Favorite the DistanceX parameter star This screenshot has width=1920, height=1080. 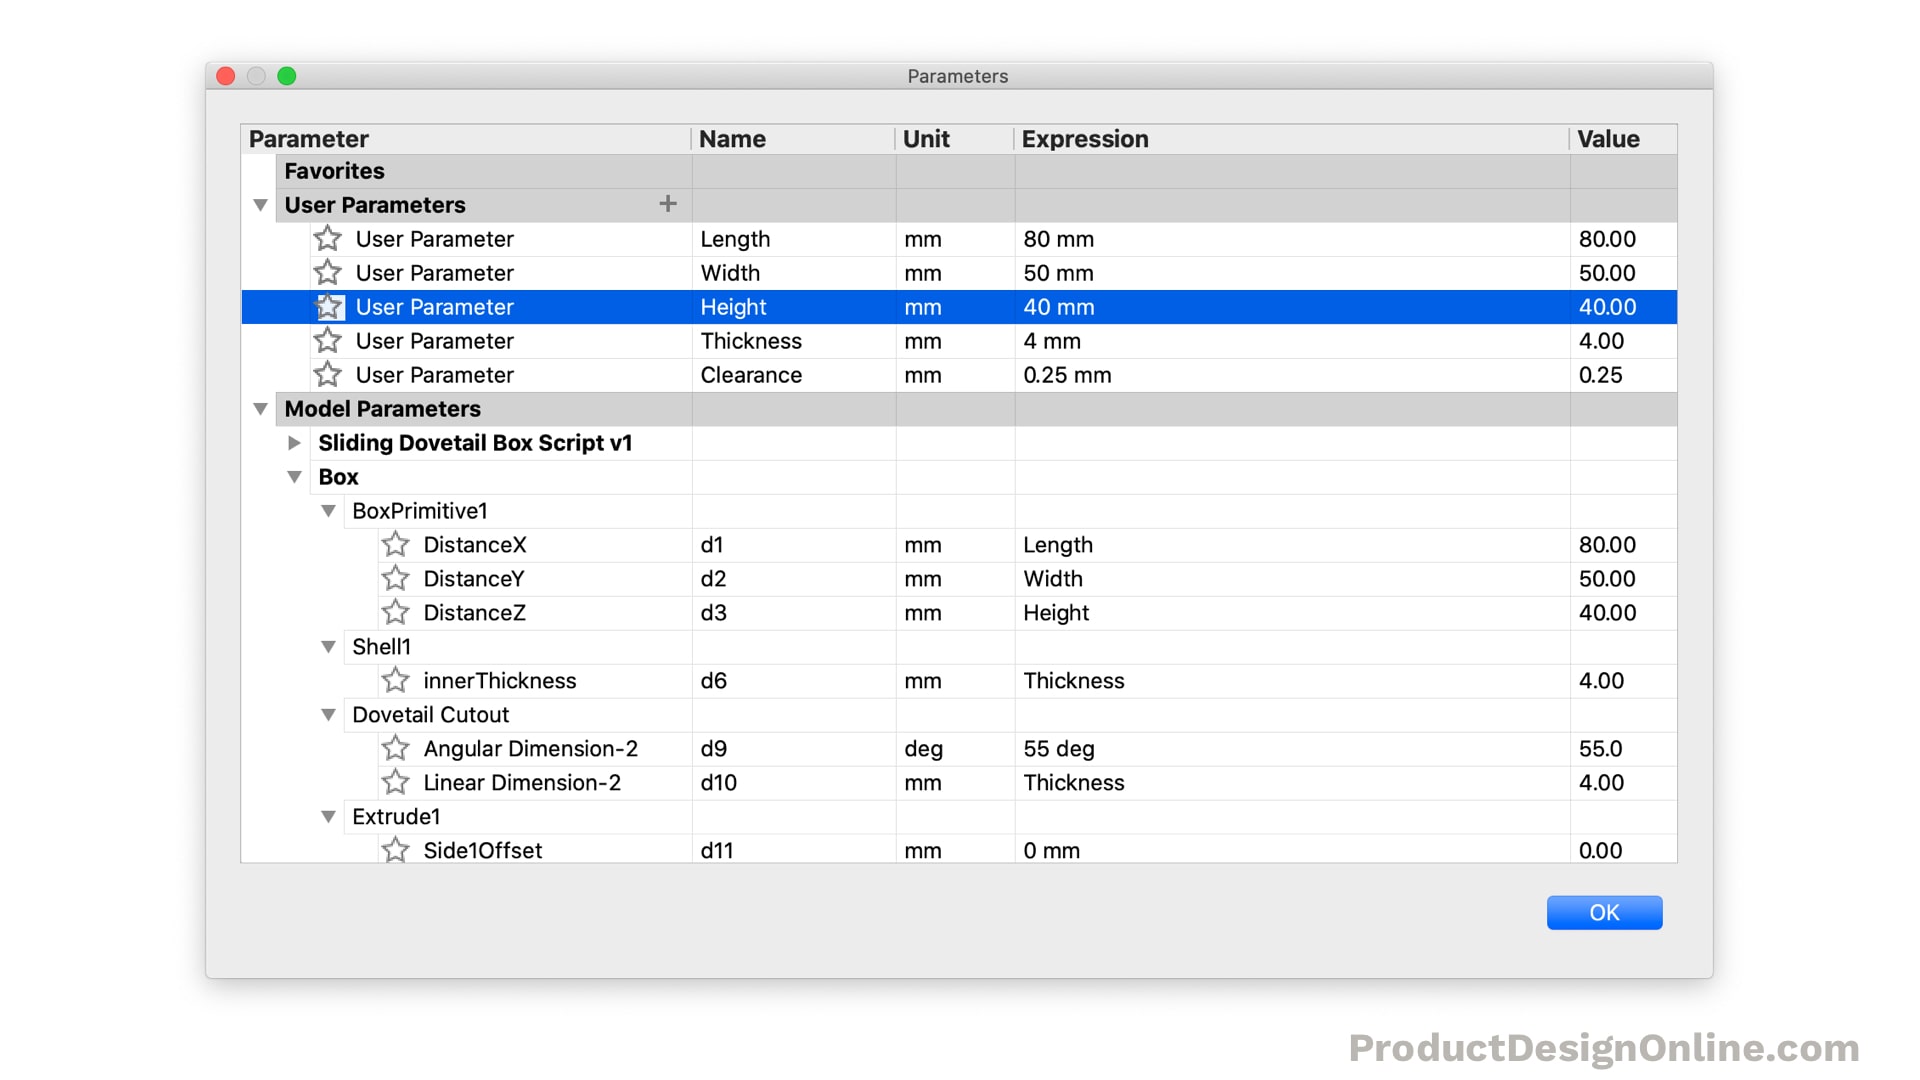click(x=395, y=545)
